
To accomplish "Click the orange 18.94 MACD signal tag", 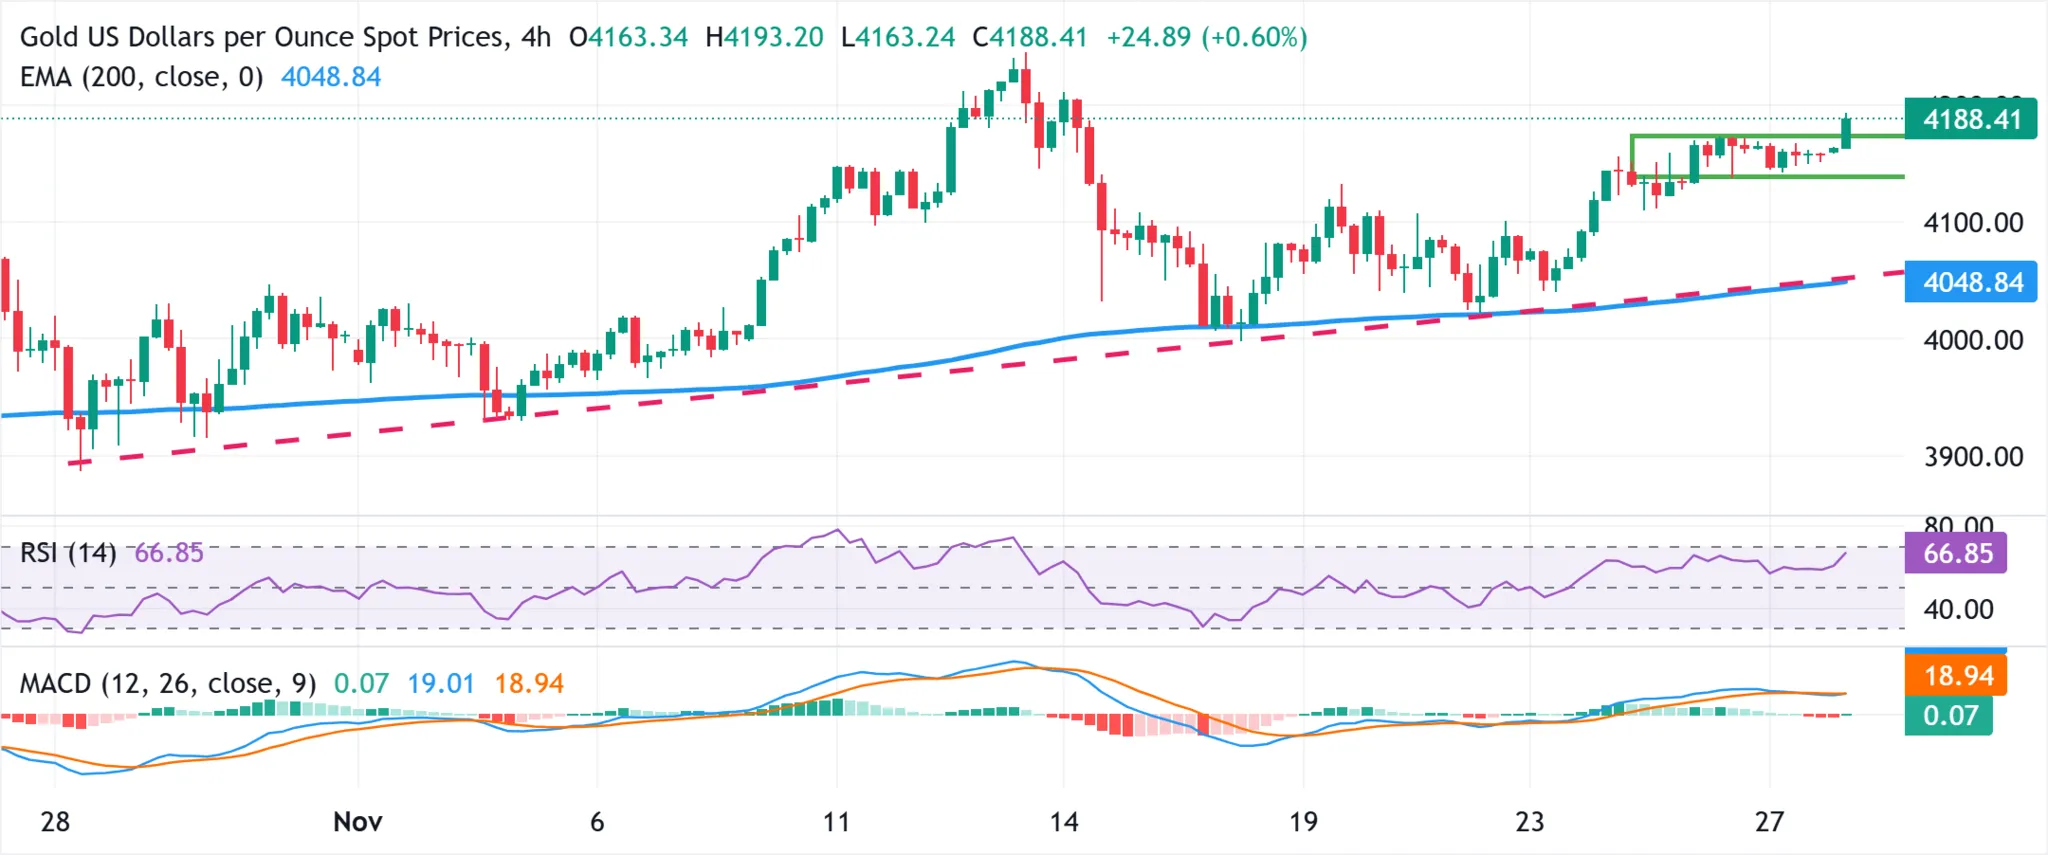I will [1956, 676].
